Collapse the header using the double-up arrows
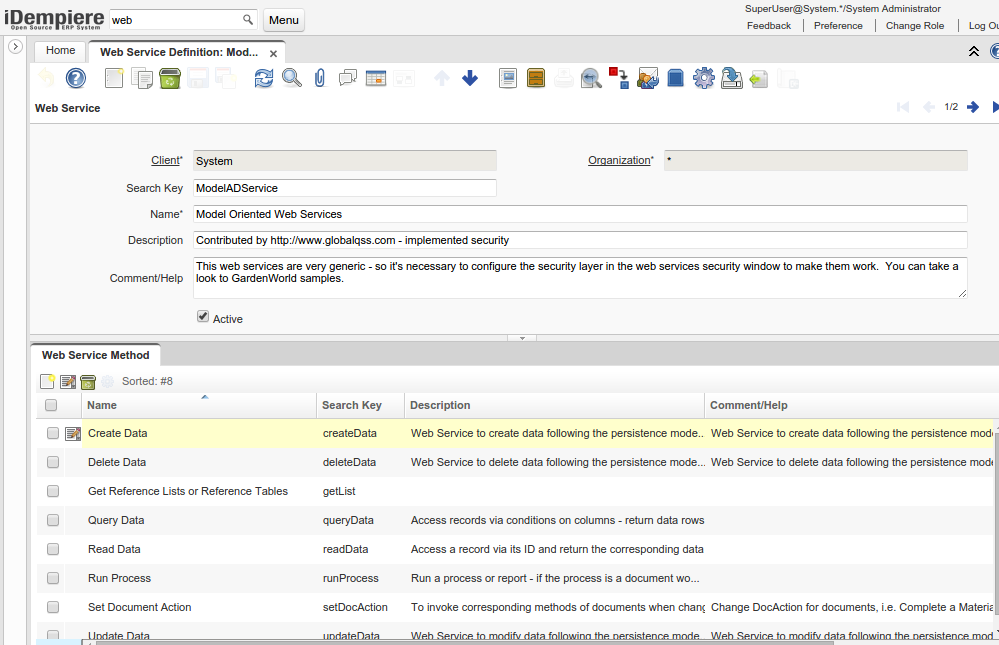The width and height of the screenshot is (999, 645). [x=974, y=51]
